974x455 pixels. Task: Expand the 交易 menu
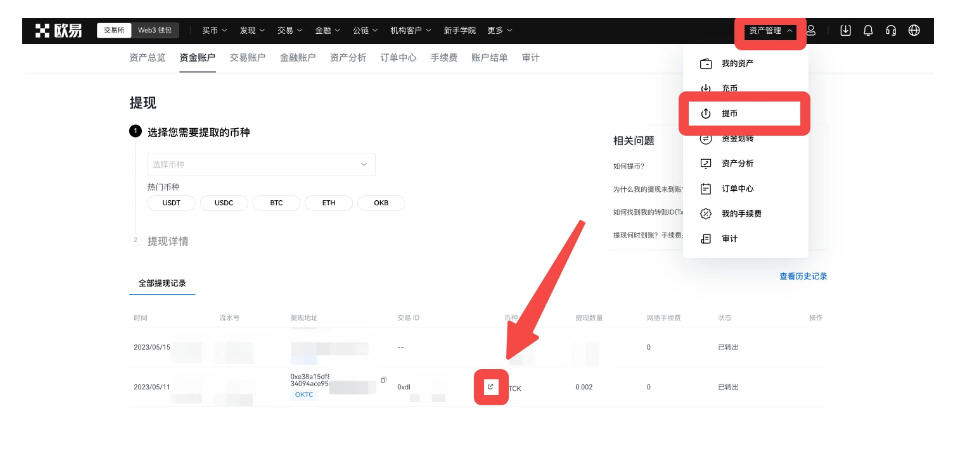tap(289, 30)
